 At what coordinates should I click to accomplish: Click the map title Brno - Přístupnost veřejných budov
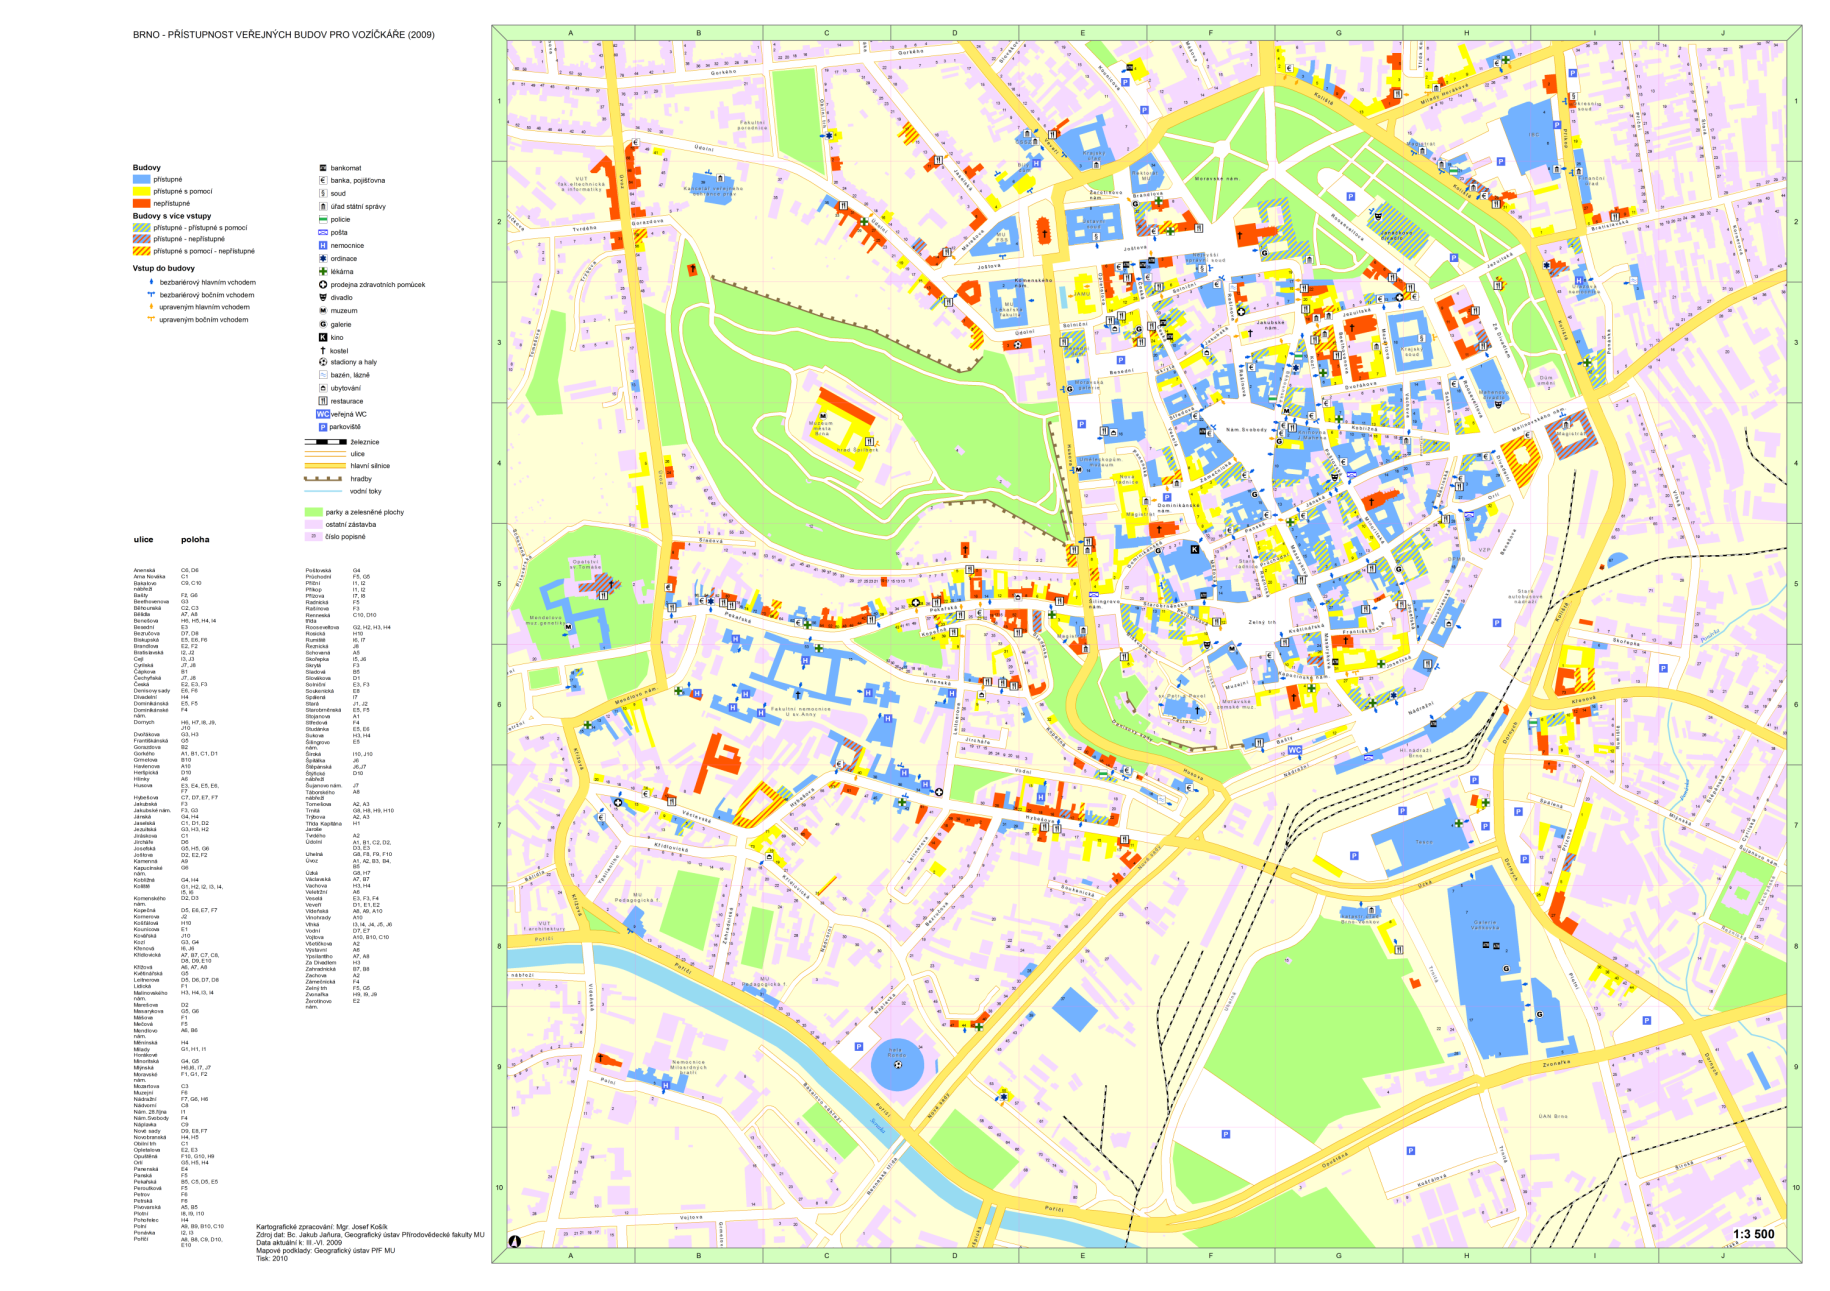point(284,35)
